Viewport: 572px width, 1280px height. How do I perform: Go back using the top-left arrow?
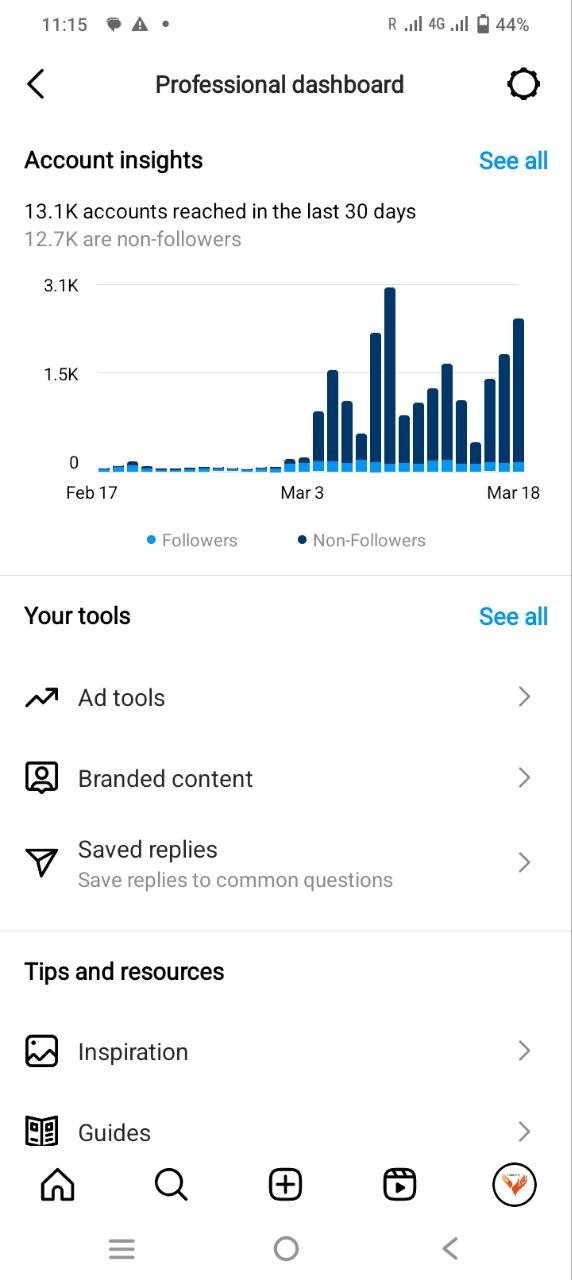pos(36,84)
